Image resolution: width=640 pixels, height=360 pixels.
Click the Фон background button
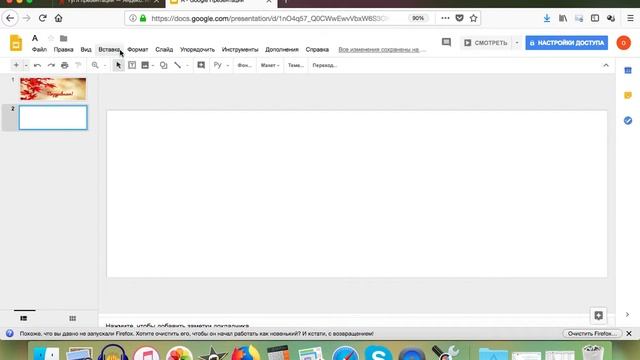(x=244, y=65)
